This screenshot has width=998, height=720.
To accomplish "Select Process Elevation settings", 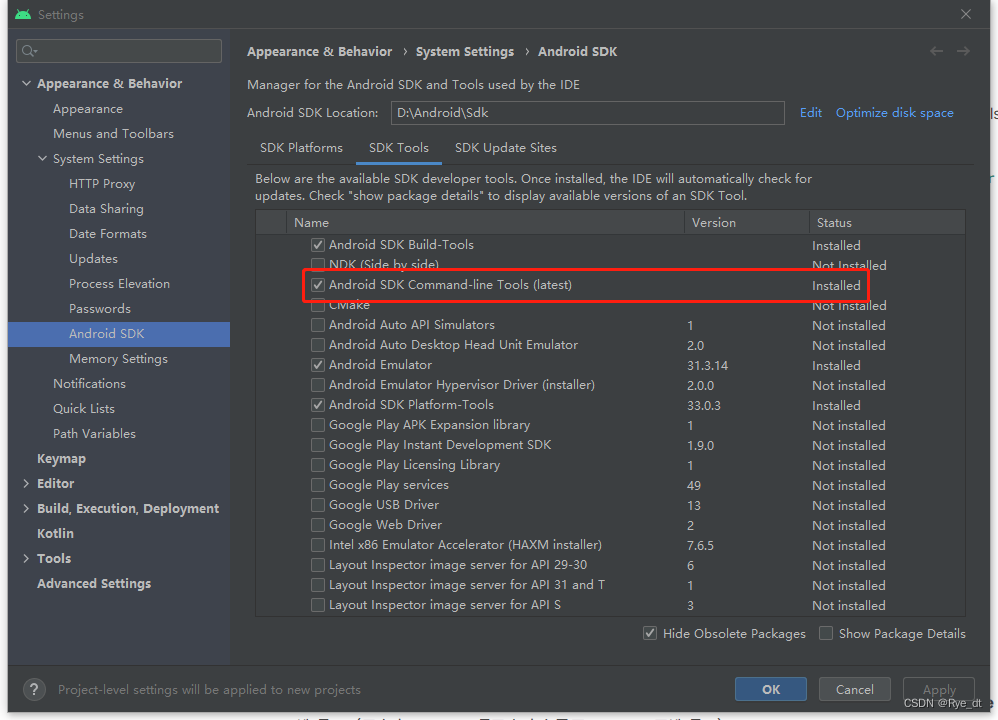I will click(119, 283).
